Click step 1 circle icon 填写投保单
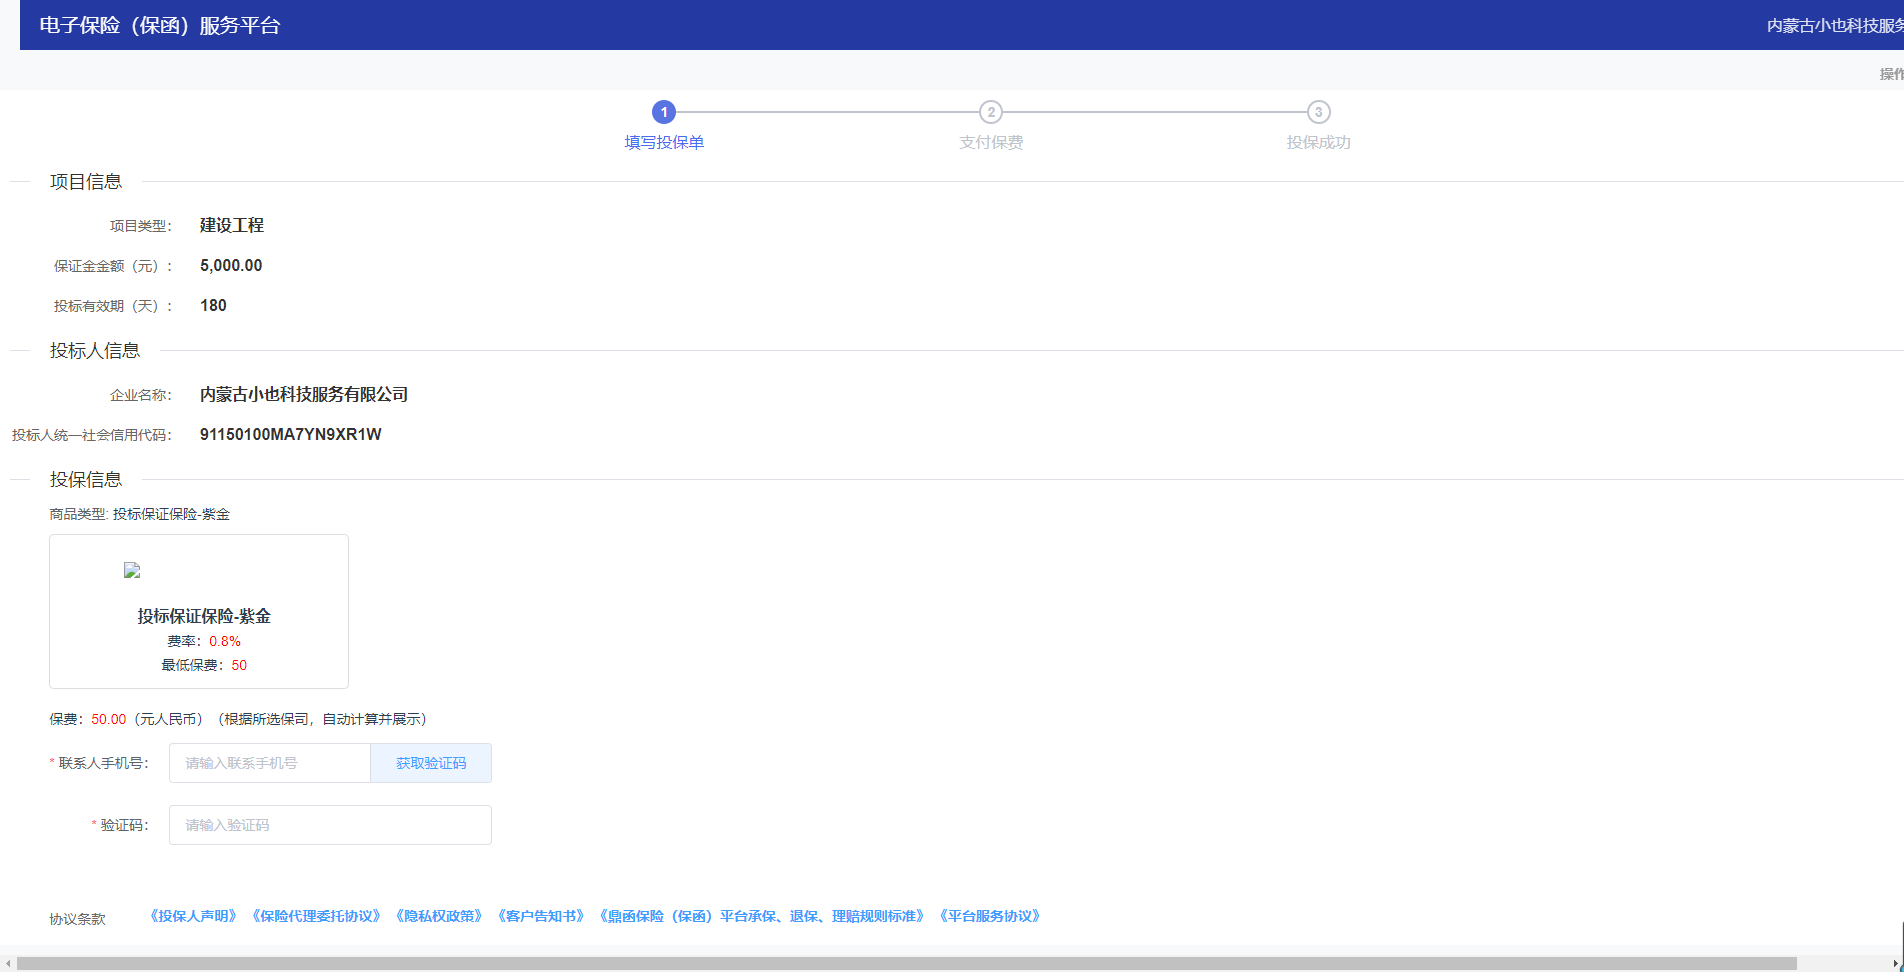 point(664,112)
